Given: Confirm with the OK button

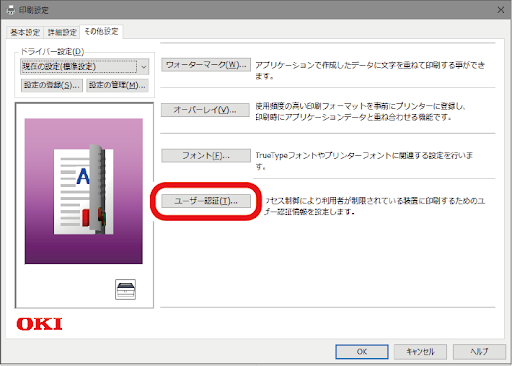Looking at the screenshot, I should tap(362, 352).
